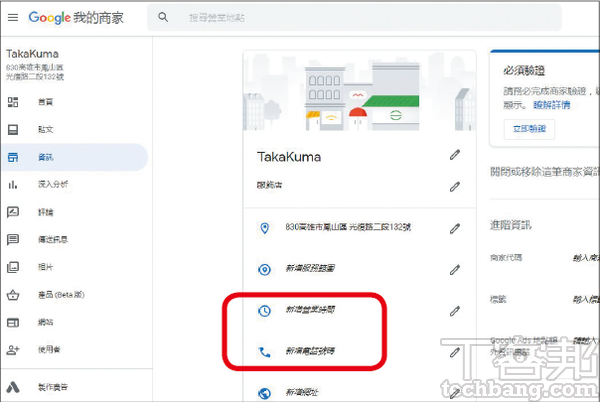Click the 資訊 storefront icon

pos(13,157)
